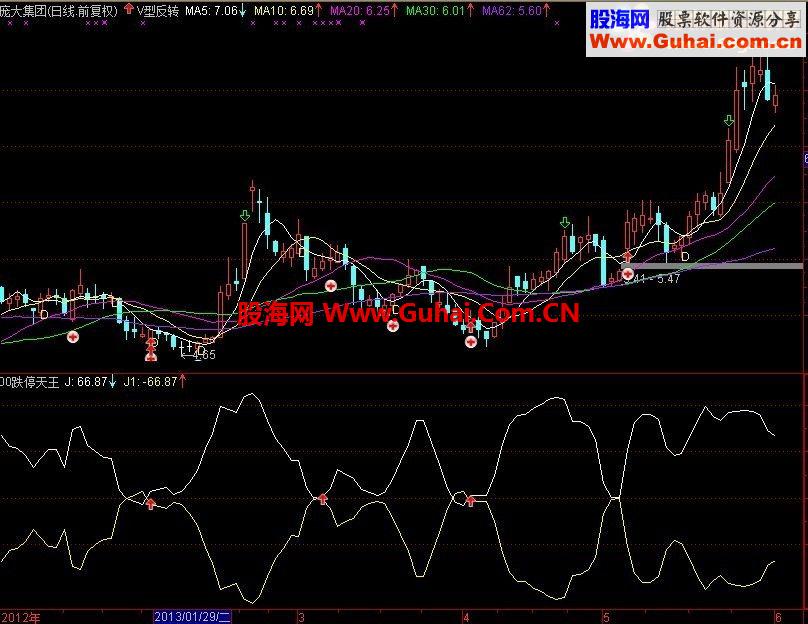Select the highlighted 2013/01/29/二 date label
The image size is (808, 624).
pos(193,617)
